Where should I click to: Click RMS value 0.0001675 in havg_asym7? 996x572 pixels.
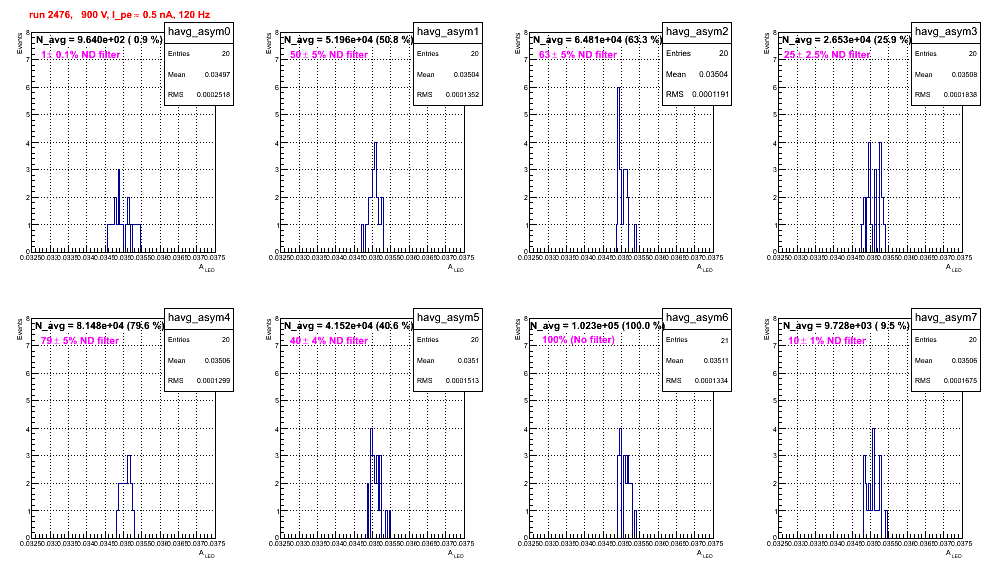point(960,381)
